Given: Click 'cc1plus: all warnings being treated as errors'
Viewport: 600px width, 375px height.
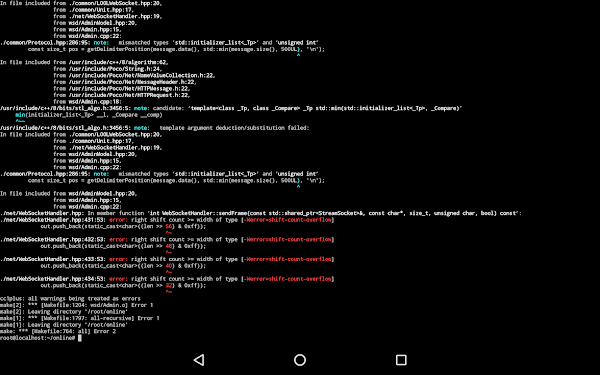Looking at the screenshot, I should [70, 298].
